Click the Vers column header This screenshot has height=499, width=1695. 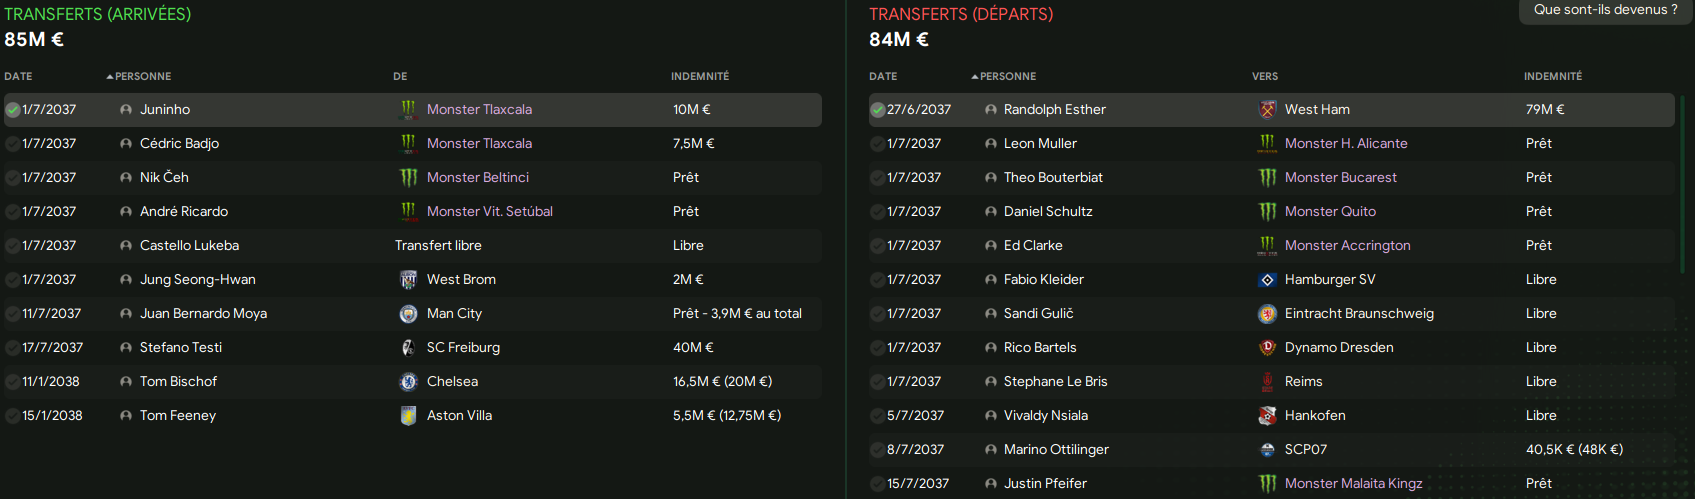point(1265,77)
